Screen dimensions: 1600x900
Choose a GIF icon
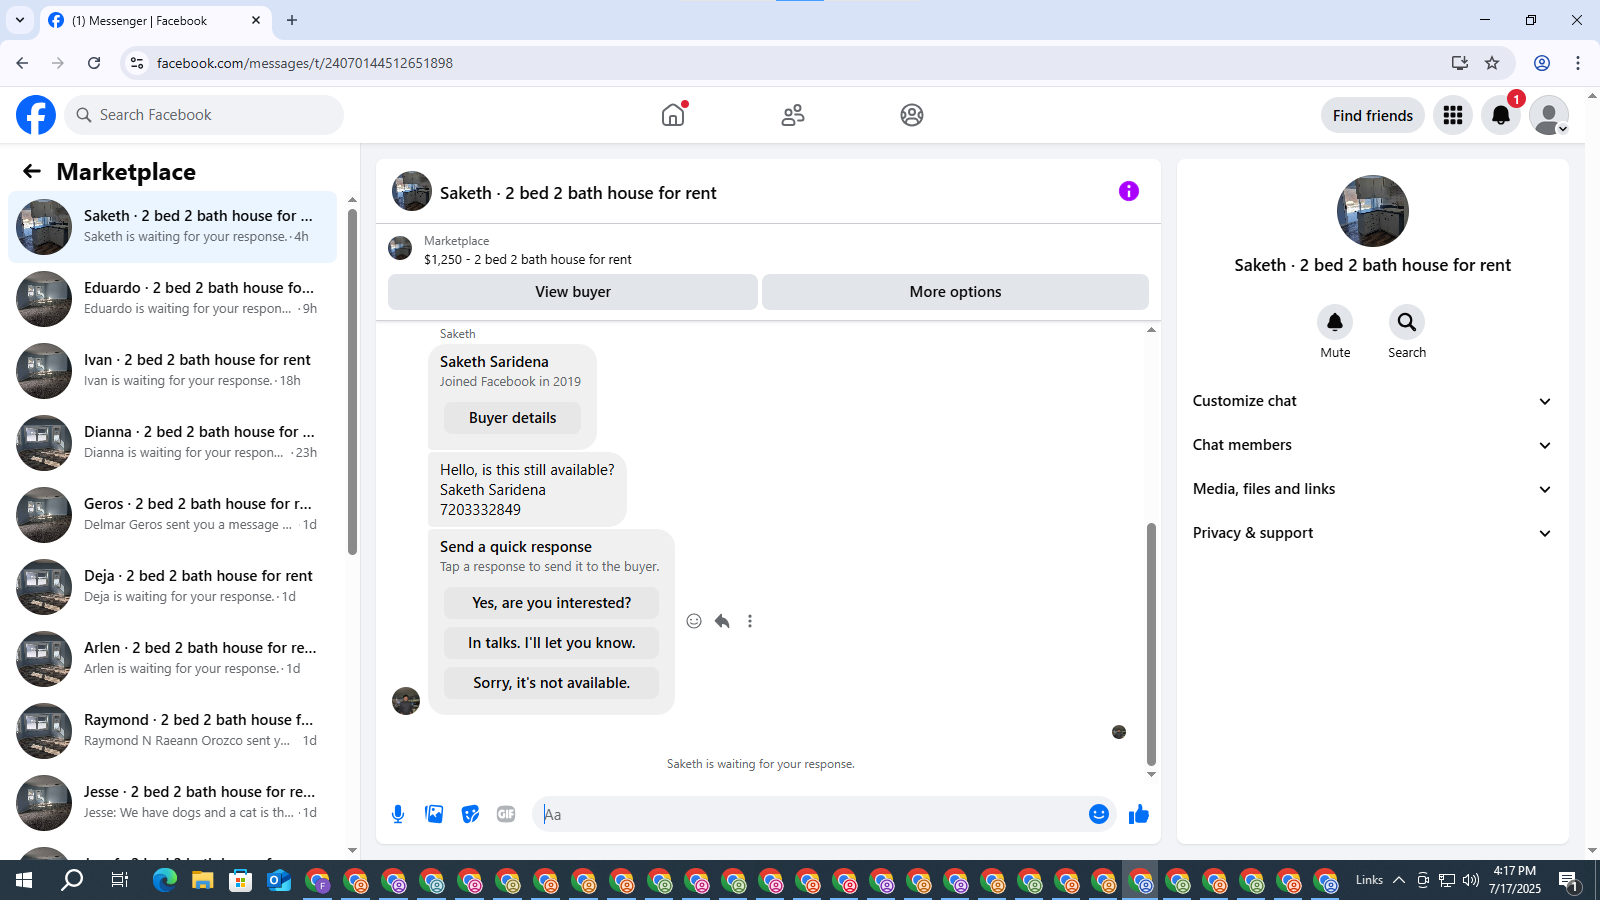click(x=506, y=814)
